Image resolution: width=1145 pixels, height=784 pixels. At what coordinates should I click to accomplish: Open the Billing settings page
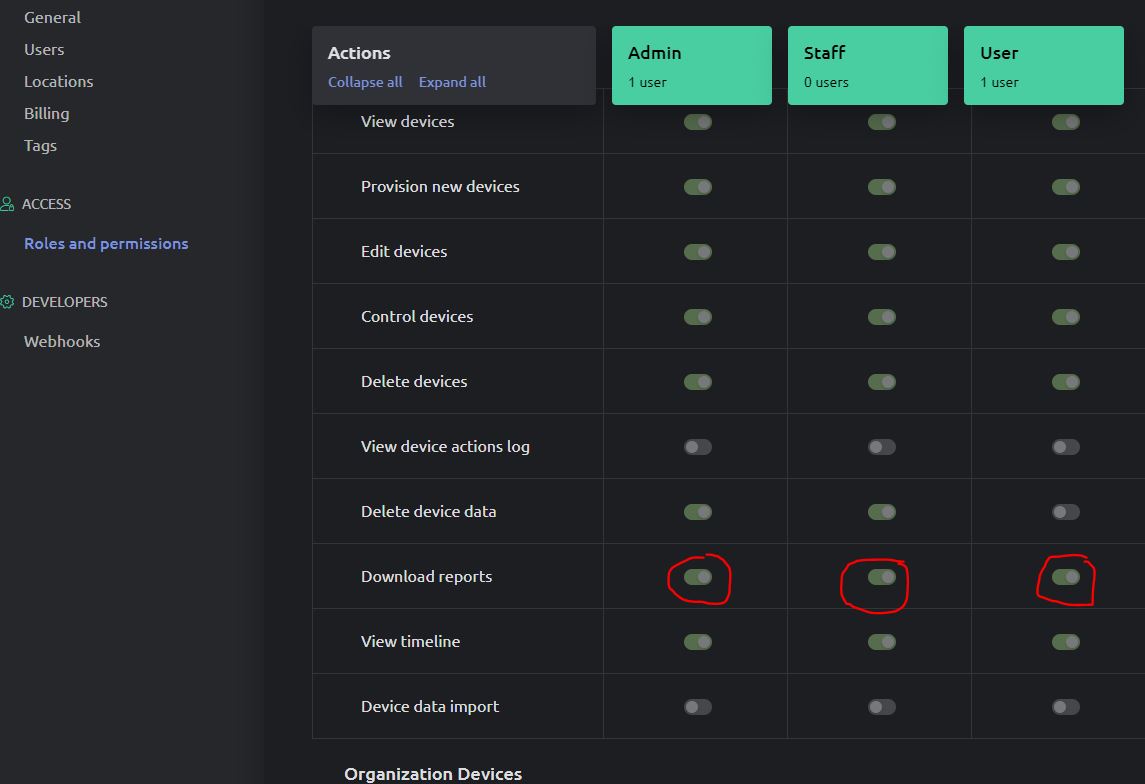(47, 113)
